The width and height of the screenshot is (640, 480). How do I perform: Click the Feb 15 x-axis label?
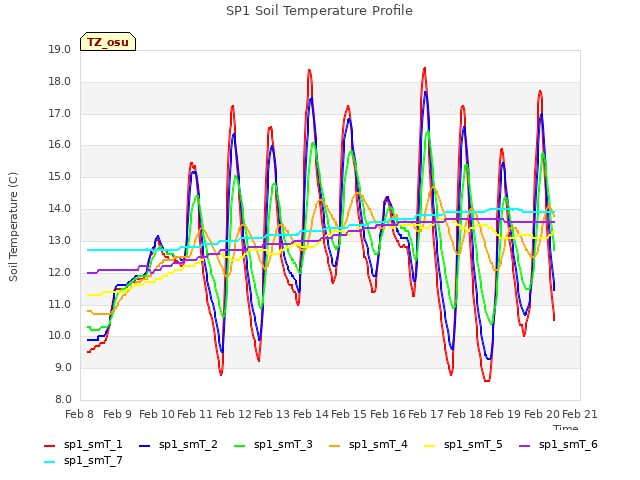click(349, 414)
